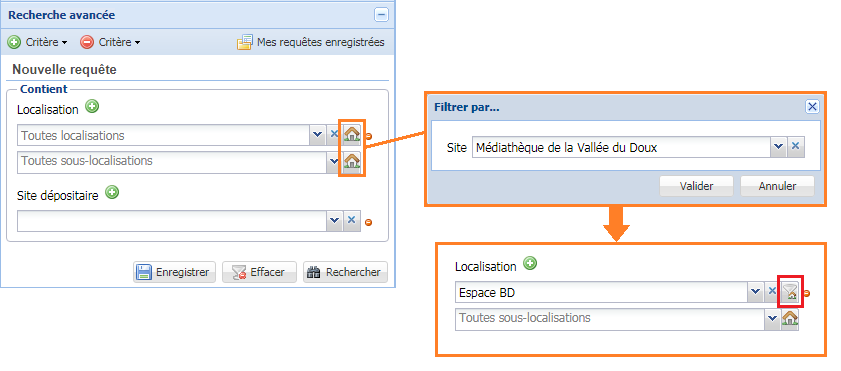Add a Site dépositaire criterion
The height and width of the screenshot is (371, 841).
(x=112, y=192)
